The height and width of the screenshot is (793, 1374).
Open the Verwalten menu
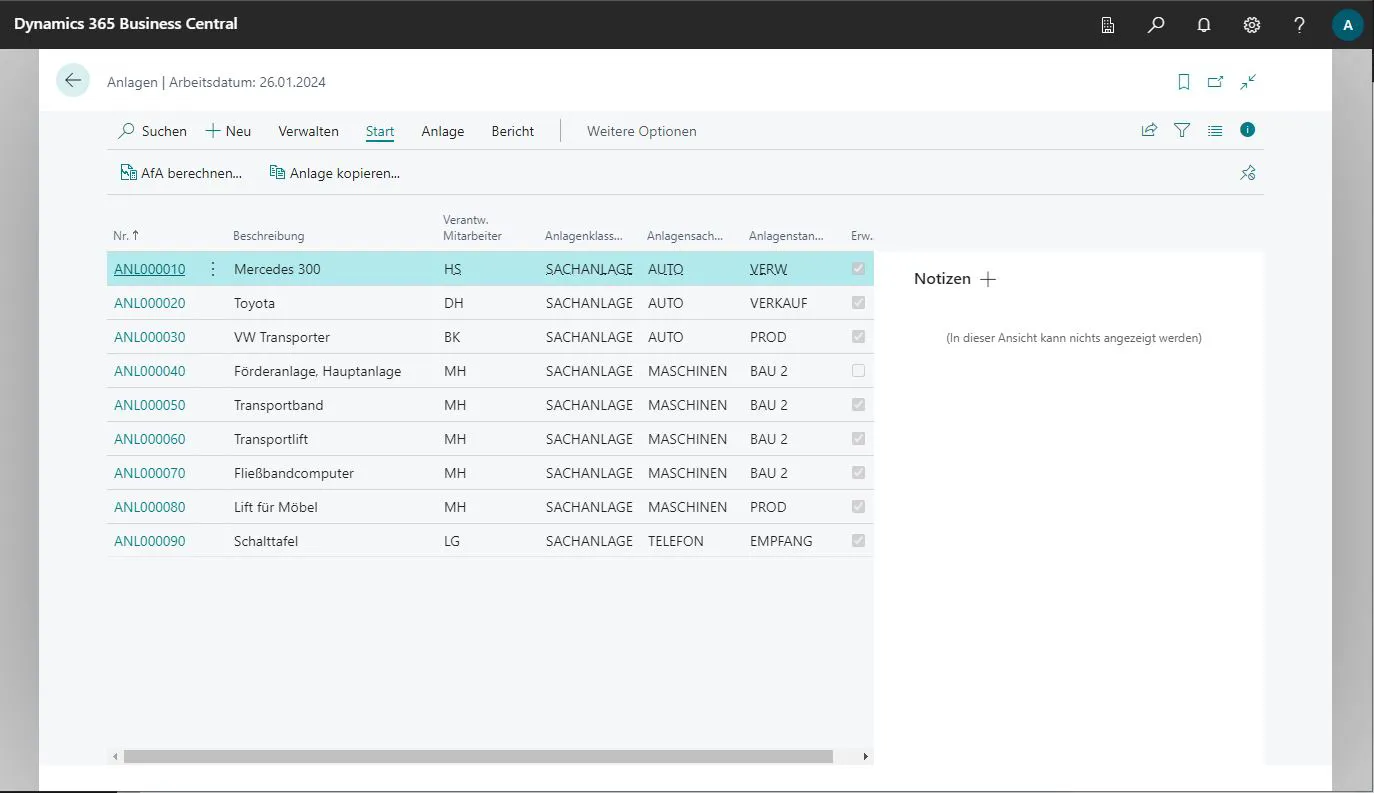coord(308,131)
